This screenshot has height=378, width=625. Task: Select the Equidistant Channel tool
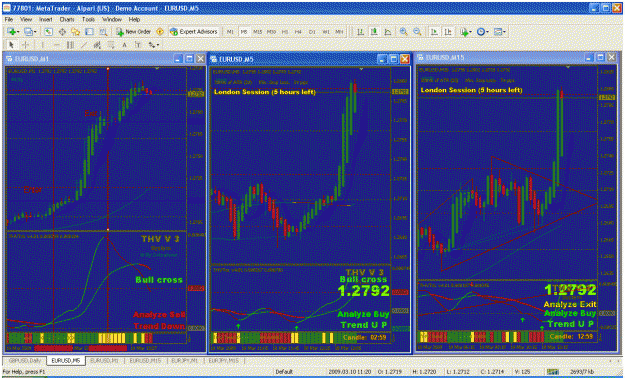pos(70,45)
